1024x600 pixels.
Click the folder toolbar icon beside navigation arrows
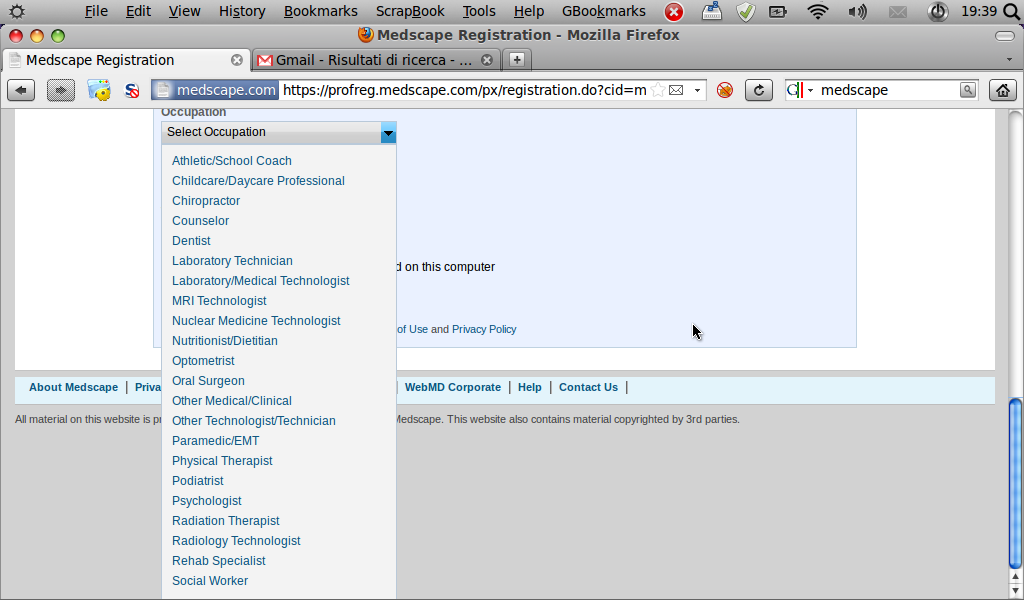click(x=99, y=90)
